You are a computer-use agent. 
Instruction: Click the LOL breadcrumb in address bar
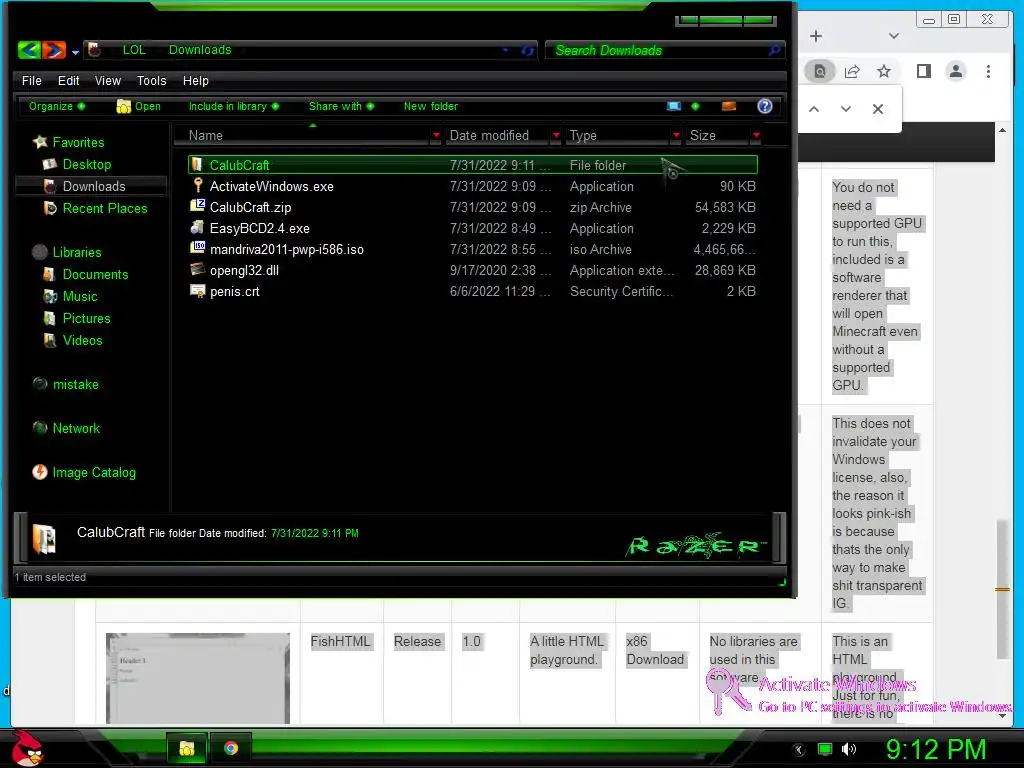[134, 50]
